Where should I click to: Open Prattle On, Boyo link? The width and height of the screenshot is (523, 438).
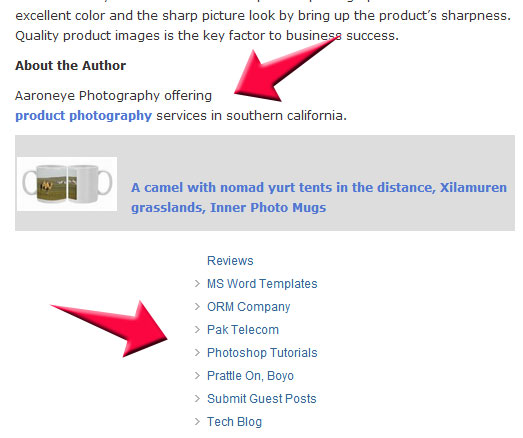250,376
